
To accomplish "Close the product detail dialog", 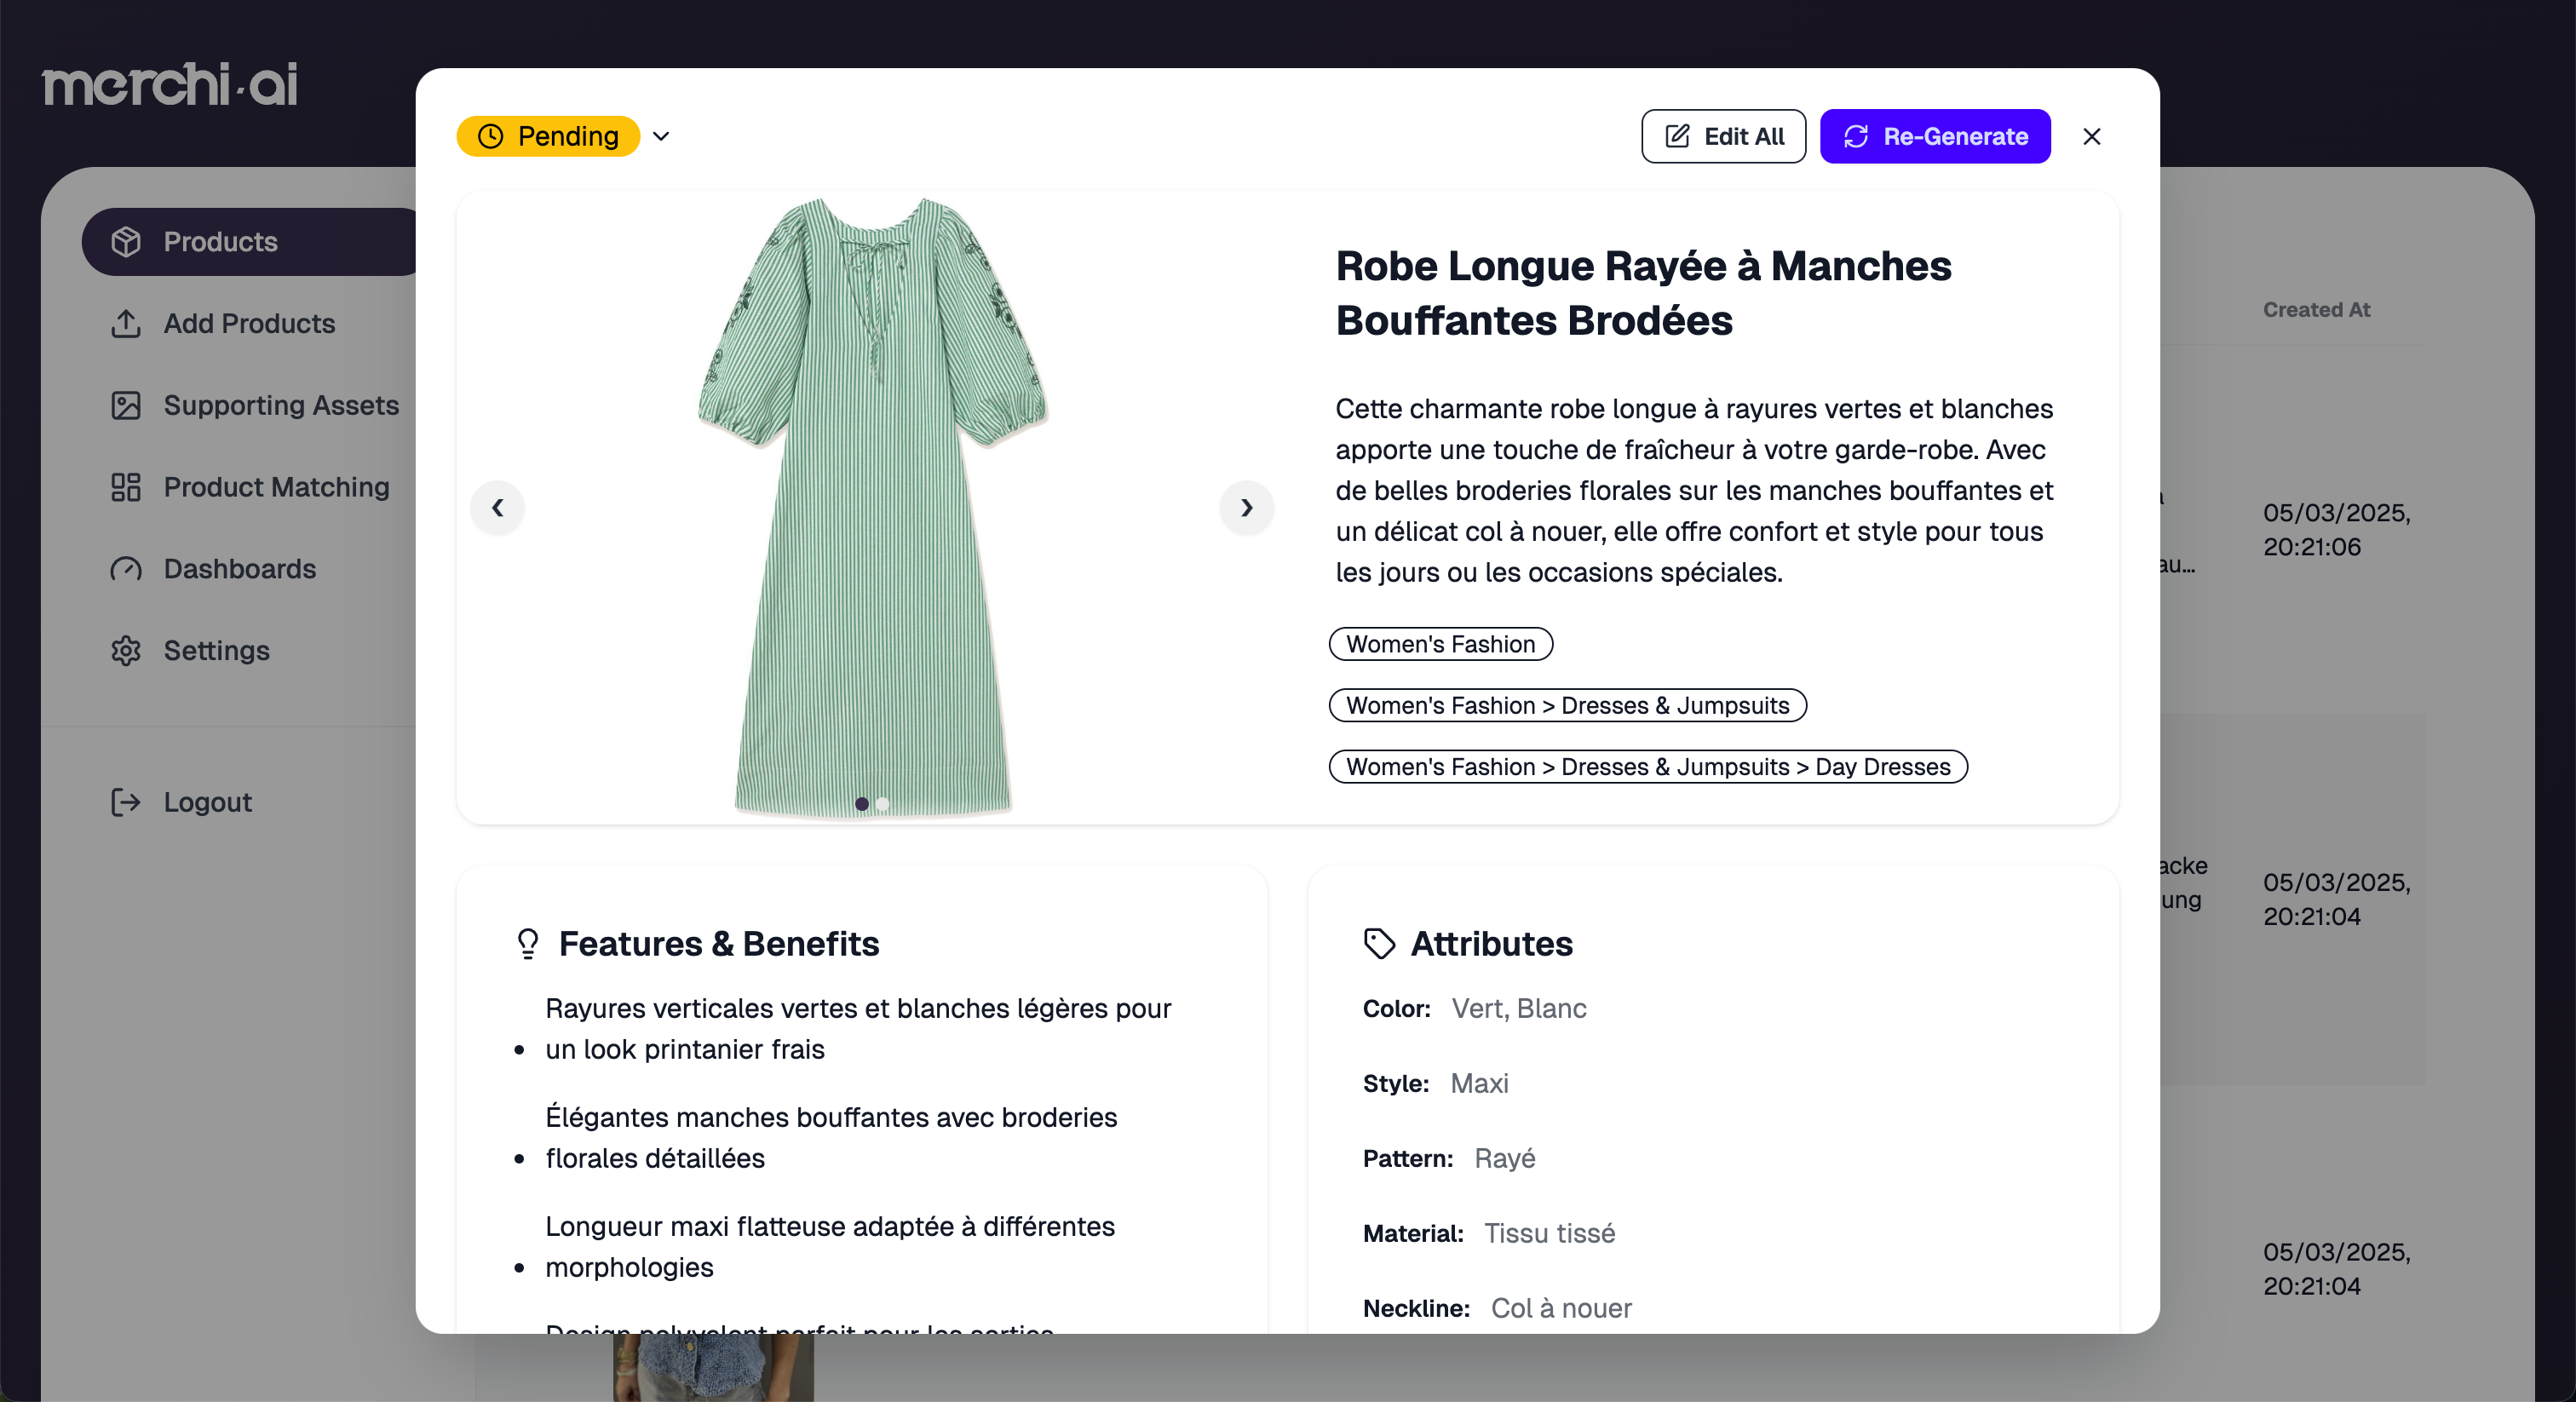I will 2091,136.
